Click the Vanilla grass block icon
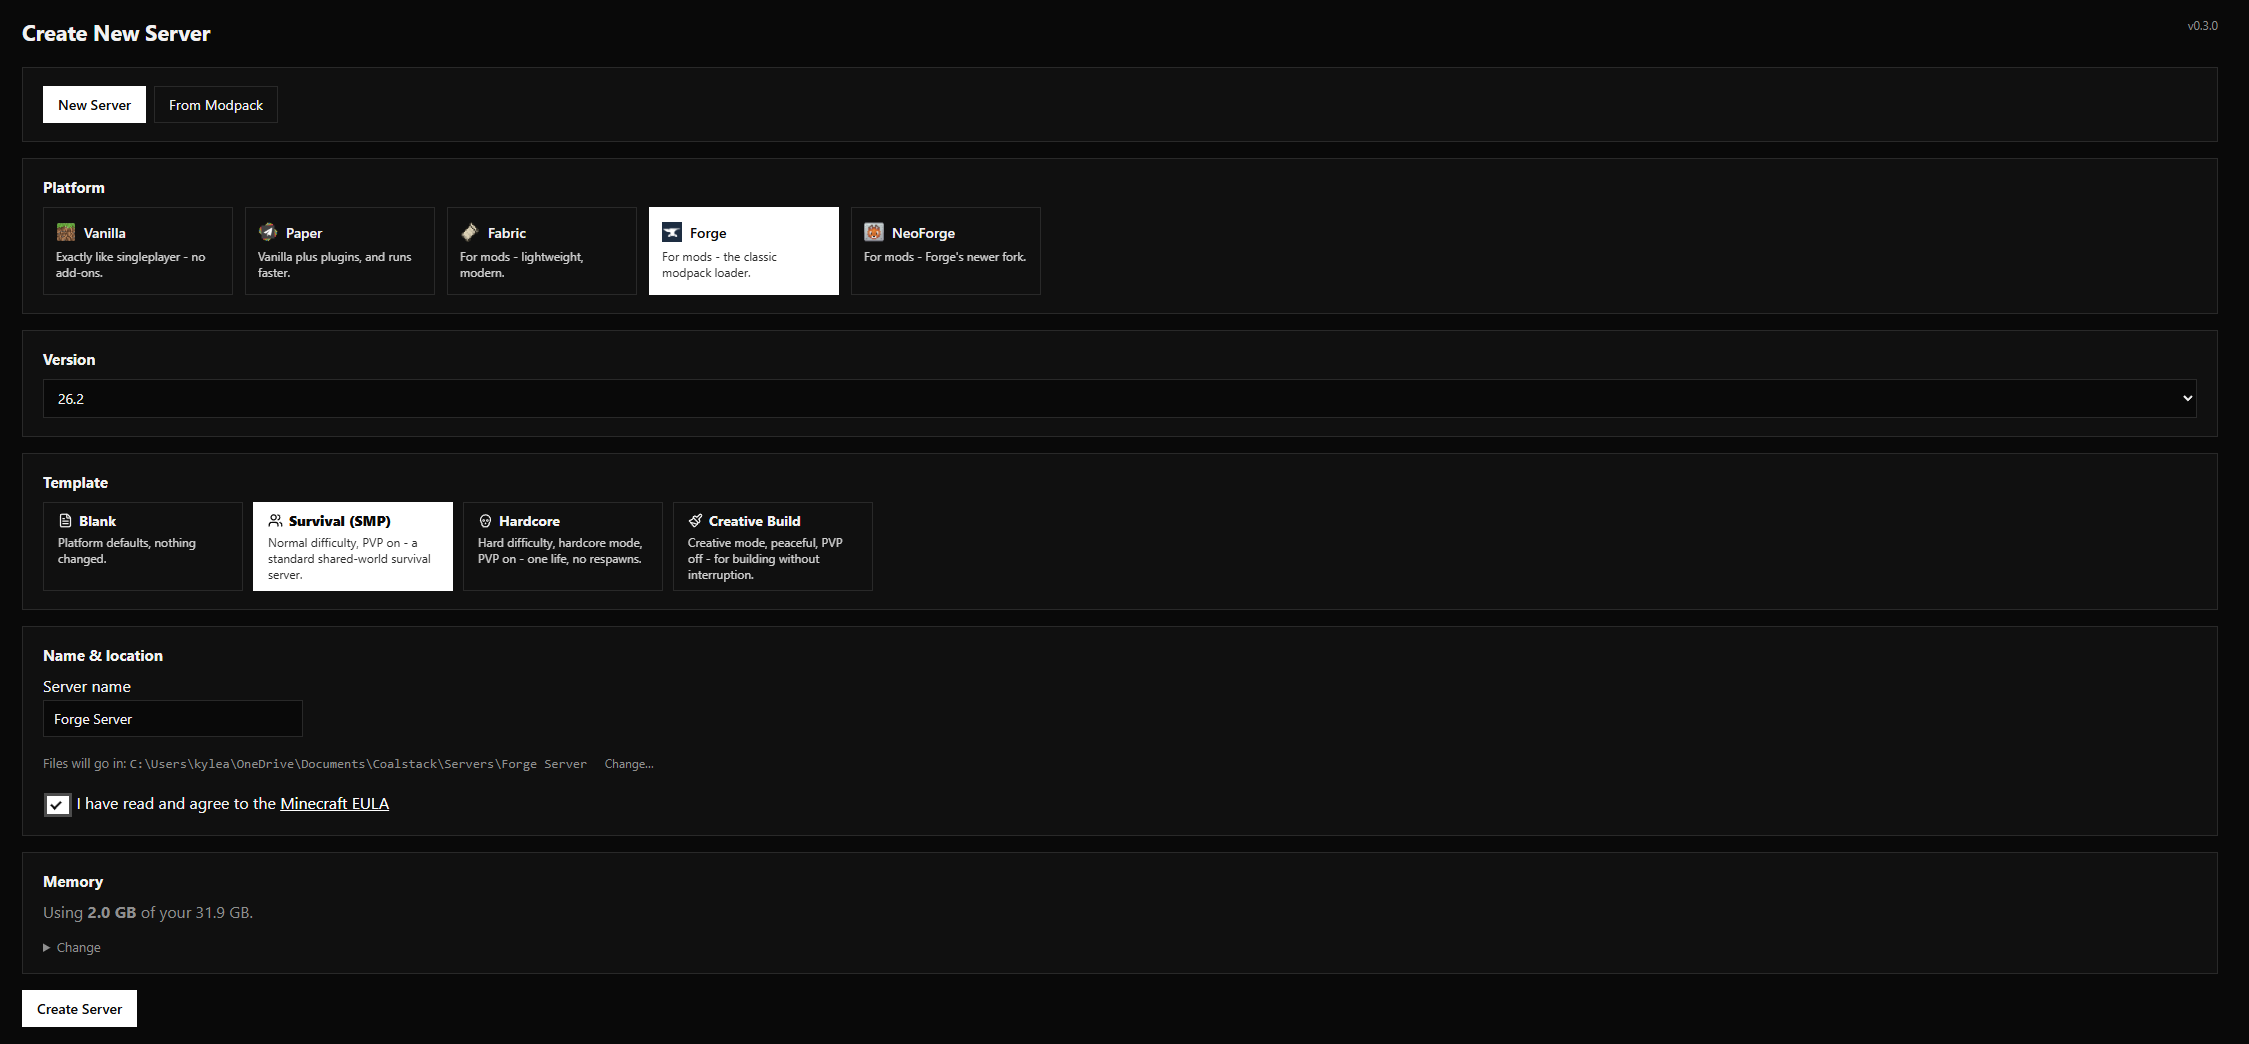The width and height of the screenshot is (2249, 1044). click(x=66, y=232)
